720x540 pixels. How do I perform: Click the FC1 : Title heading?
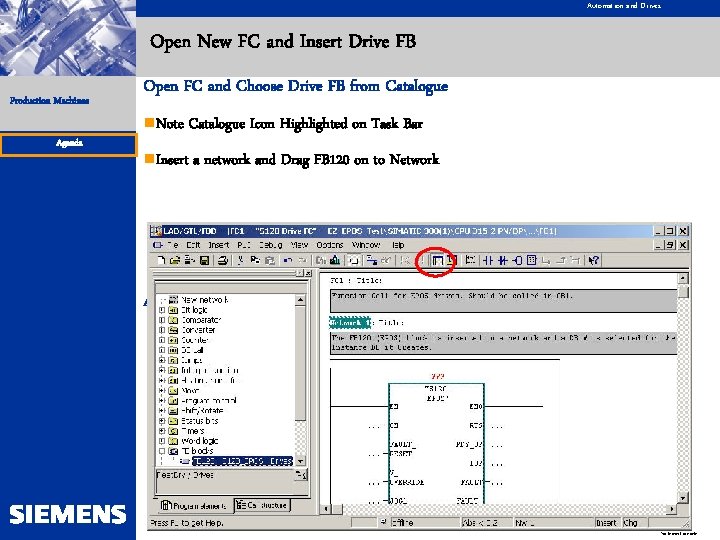pyautogui.click(x=356, y=280)
